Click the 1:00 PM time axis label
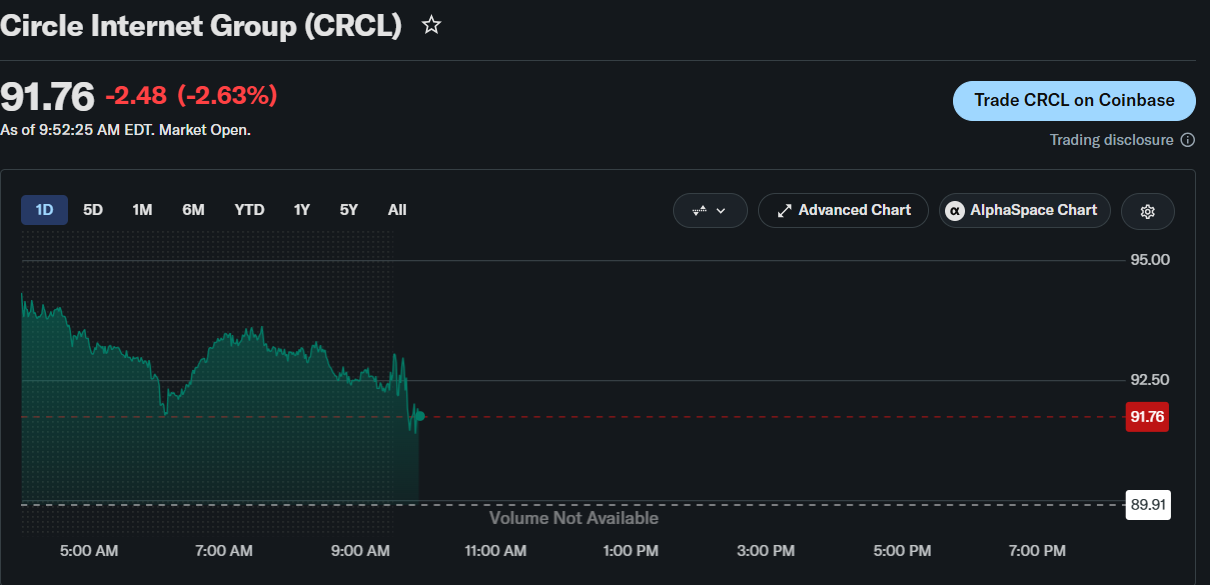 631,551
